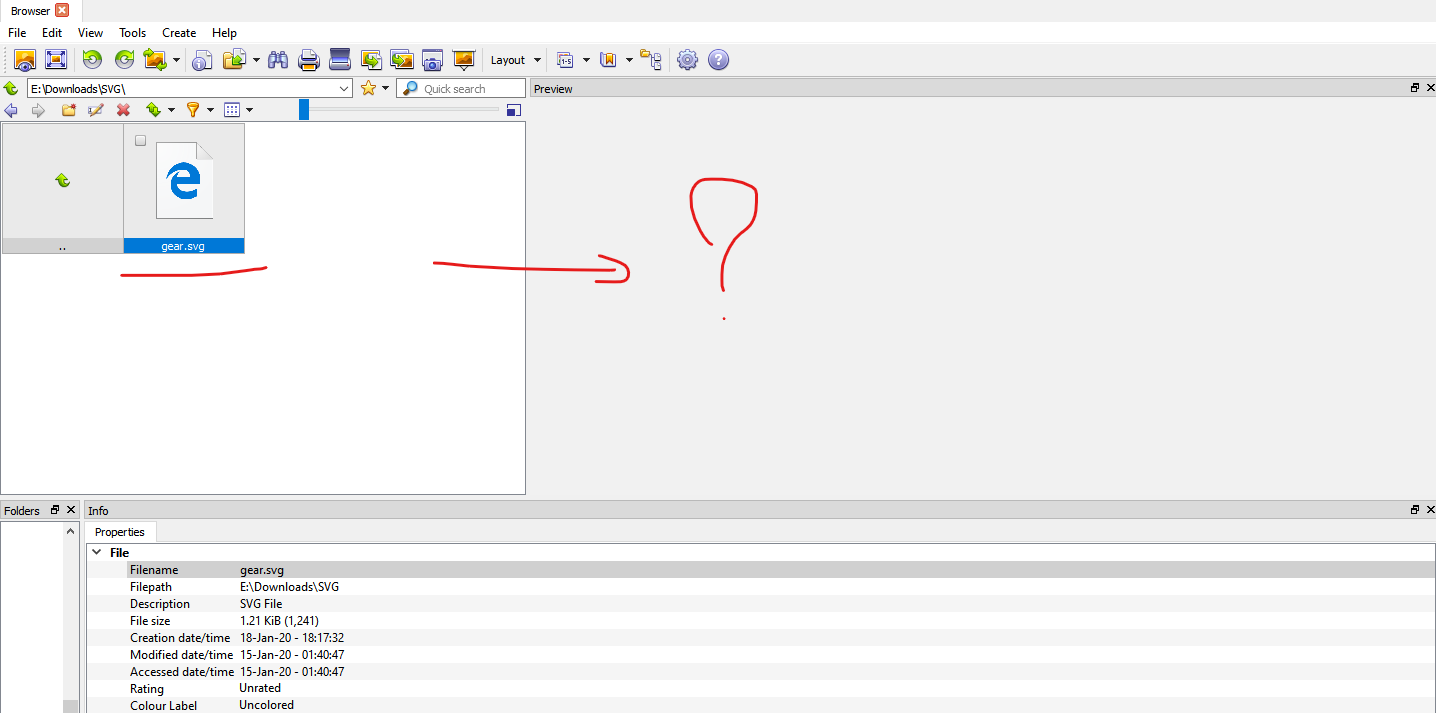
Task: Tick the gear.svg thumbnail checkbox
Action: [140, 141]
